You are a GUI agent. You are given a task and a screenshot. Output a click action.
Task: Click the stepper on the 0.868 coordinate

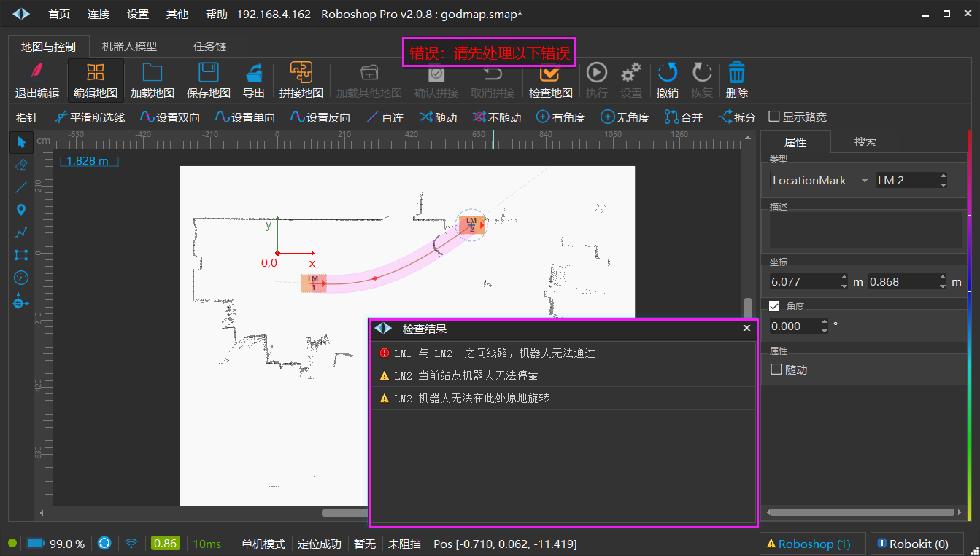pyautogui.click(x=942, y=282)
